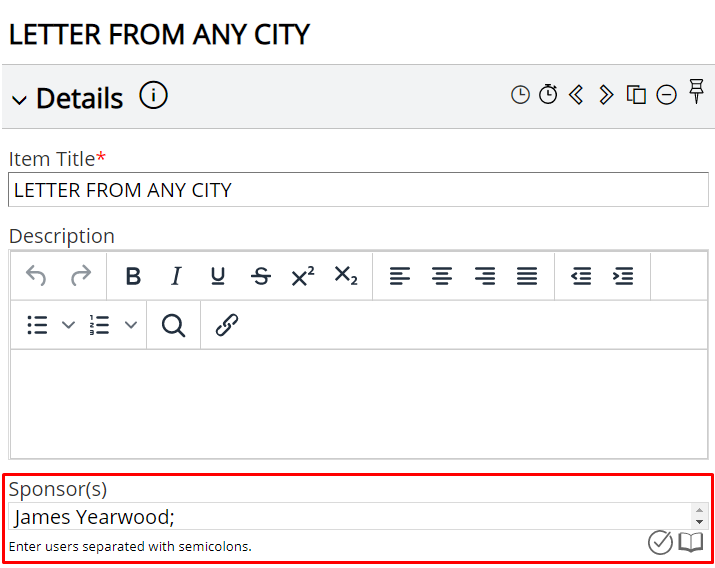The width and height of the screenshot is (715, 568).
Task: Open the Sponsor address book icon
Action: point(691,542)
